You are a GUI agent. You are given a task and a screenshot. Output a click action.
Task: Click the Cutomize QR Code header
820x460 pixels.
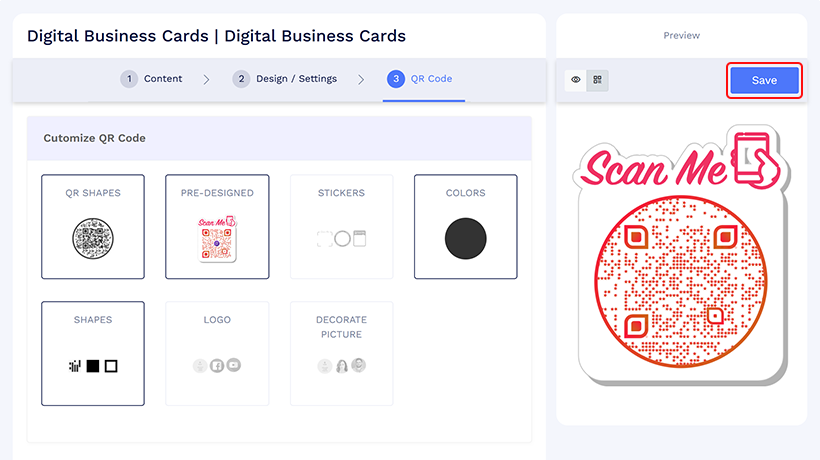[x=95, y=138]
